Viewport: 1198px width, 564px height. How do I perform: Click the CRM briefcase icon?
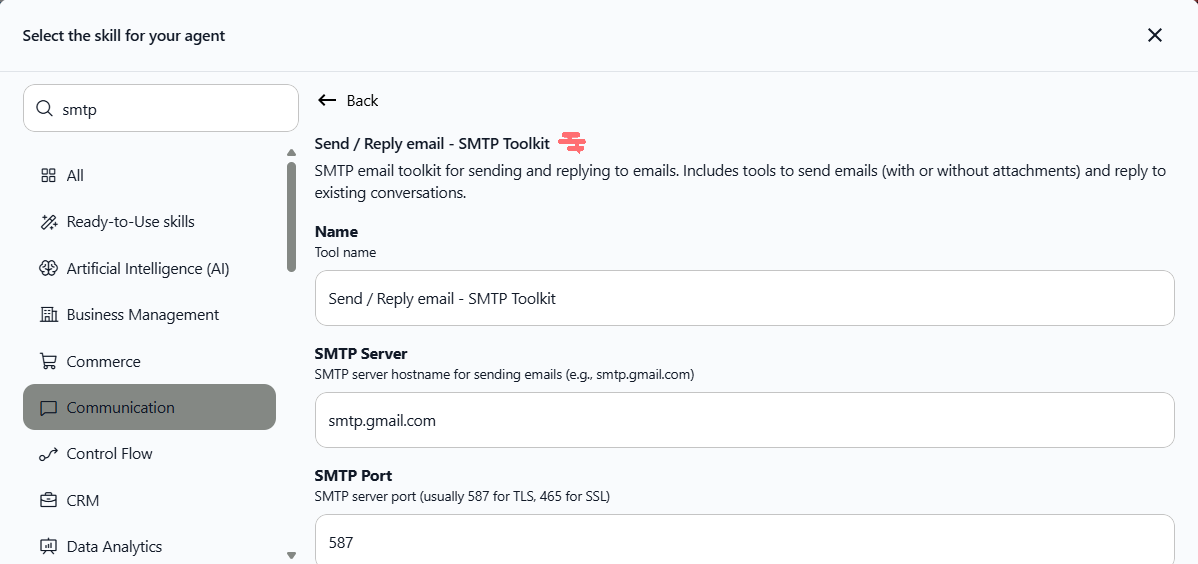pos(48,500)
